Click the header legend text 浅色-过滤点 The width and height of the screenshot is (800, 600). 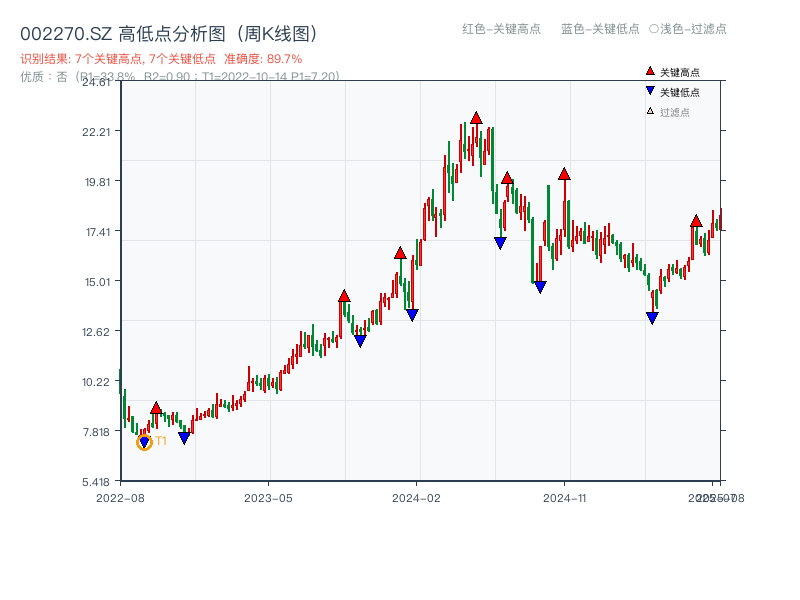tap(693, 29)
